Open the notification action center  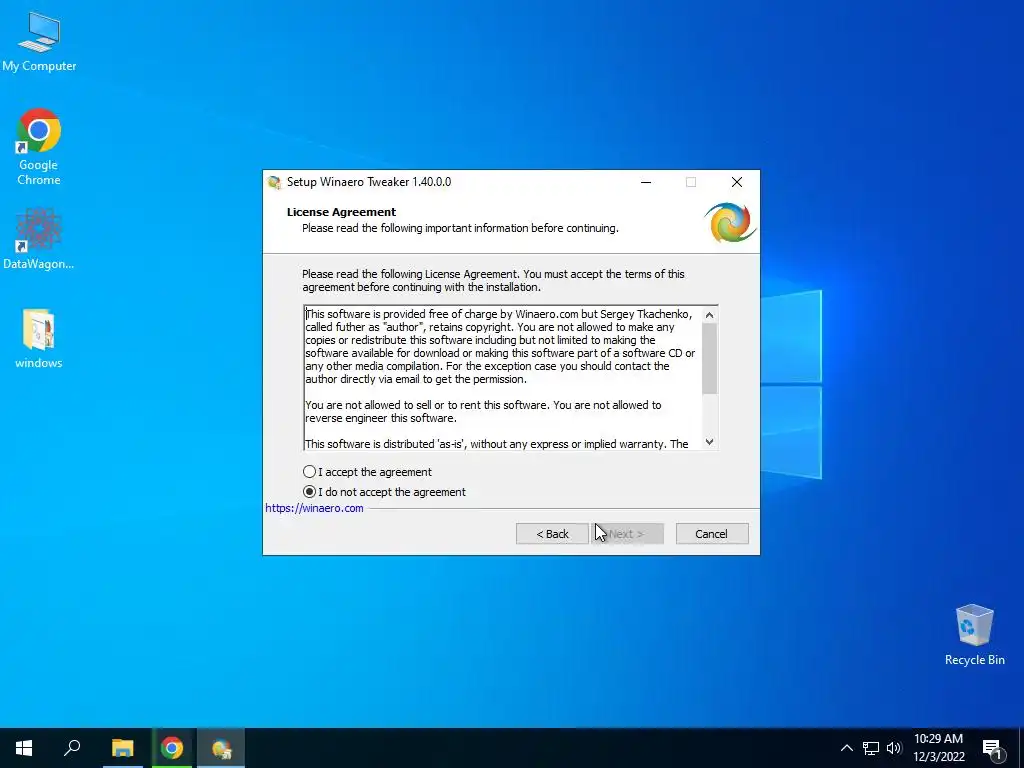pyautogui.click(x=992, y=748)
